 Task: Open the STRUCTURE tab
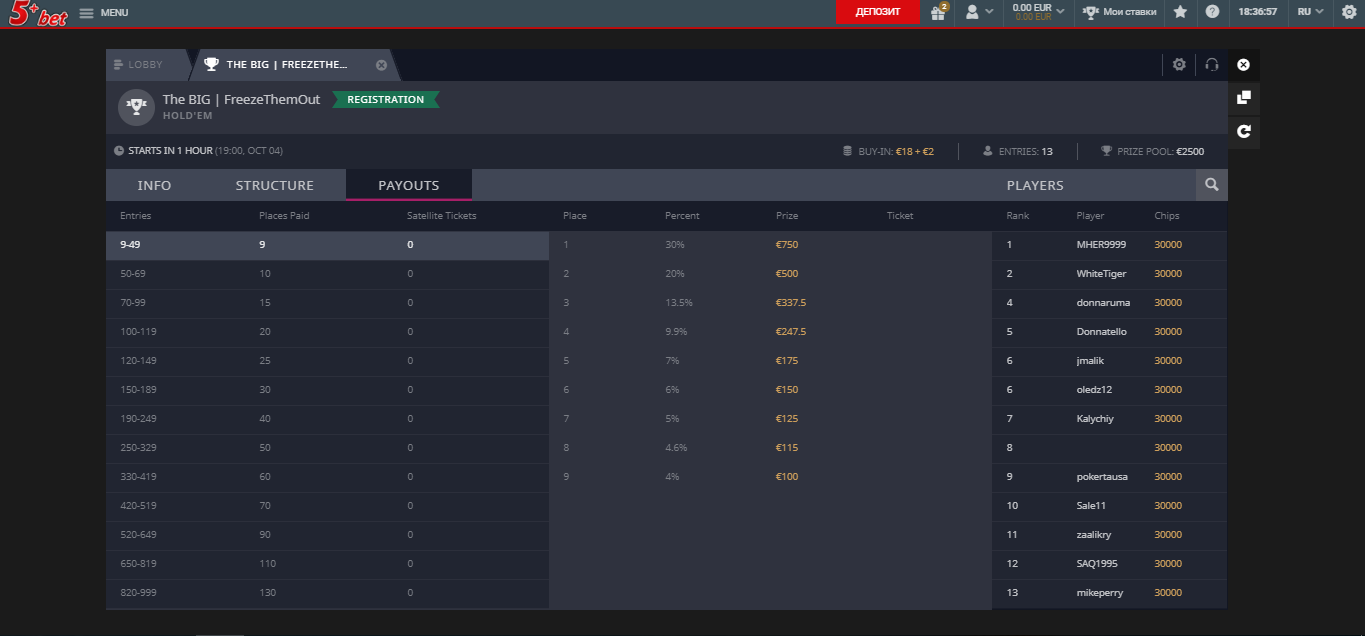click(274, 186)
